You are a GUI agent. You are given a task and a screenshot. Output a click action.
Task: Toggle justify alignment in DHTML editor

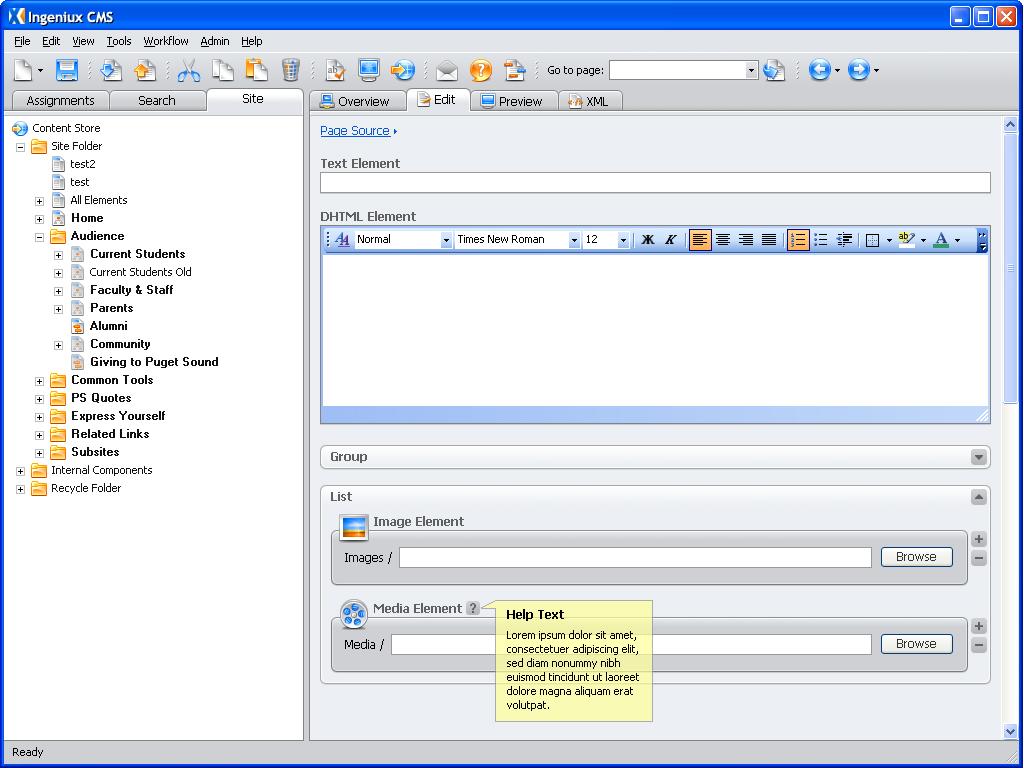[769, 240]
